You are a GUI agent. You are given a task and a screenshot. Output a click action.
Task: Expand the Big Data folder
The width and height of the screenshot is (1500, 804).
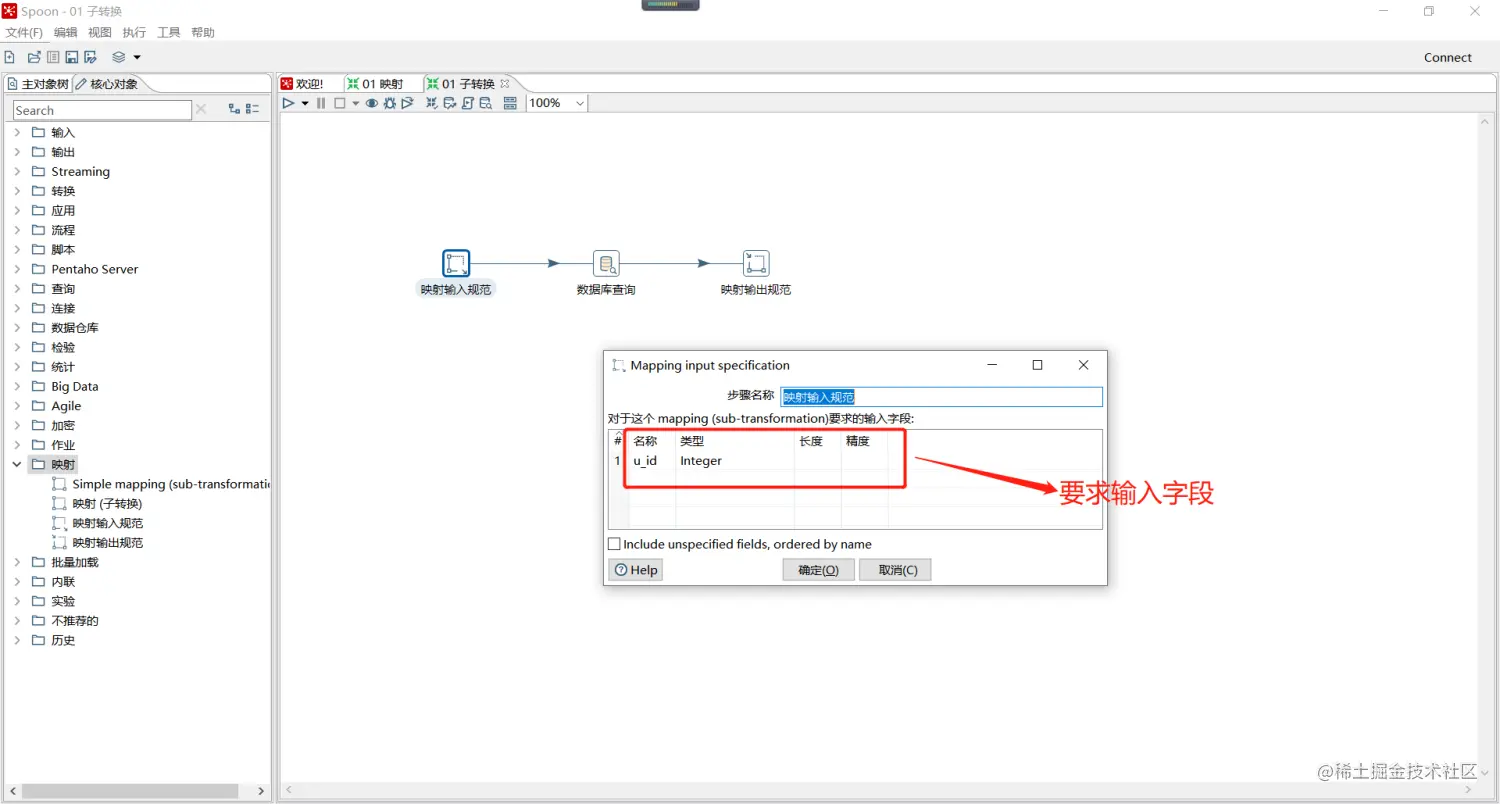pos(17,386)
